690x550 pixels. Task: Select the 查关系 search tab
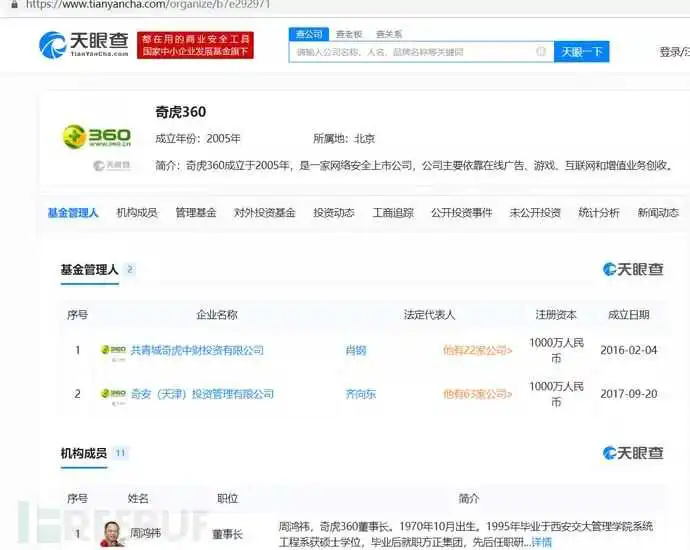pos(389,34)
